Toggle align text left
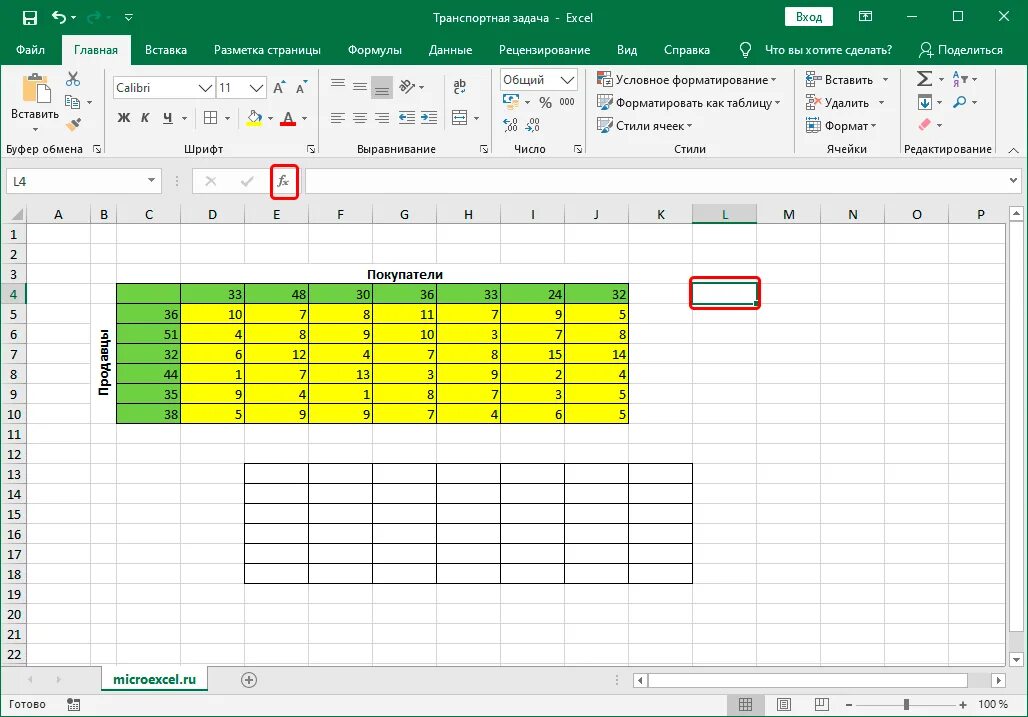 pyautogui.click(x=338, y=118)
